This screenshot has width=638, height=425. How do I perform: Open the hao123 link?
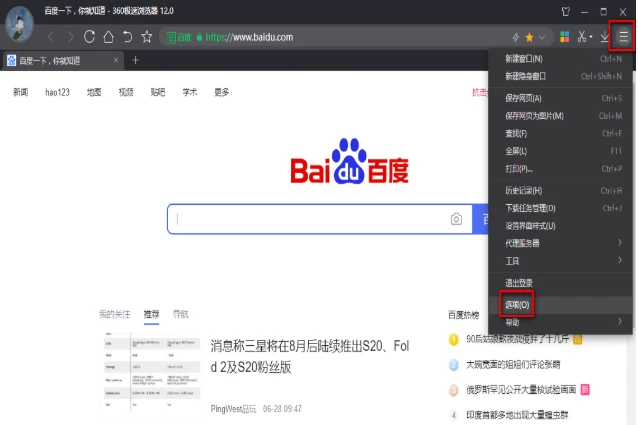tap(57, 92)
